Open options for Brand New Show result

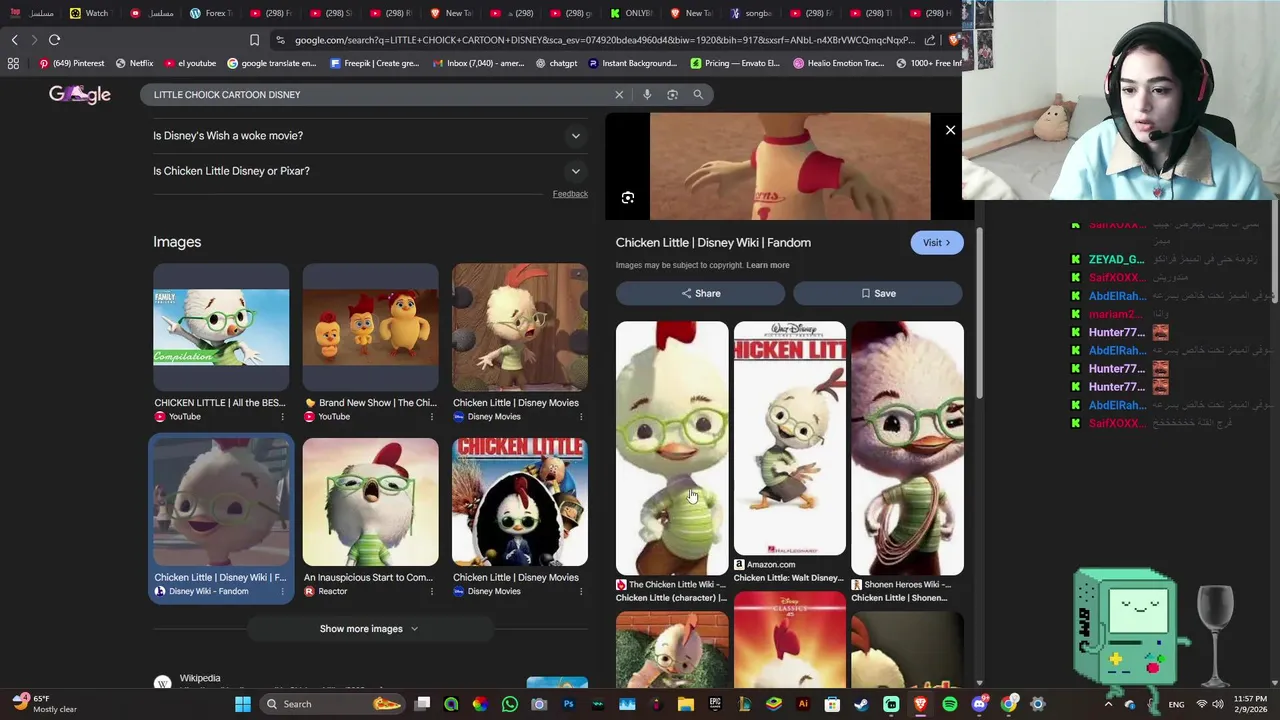431,417
